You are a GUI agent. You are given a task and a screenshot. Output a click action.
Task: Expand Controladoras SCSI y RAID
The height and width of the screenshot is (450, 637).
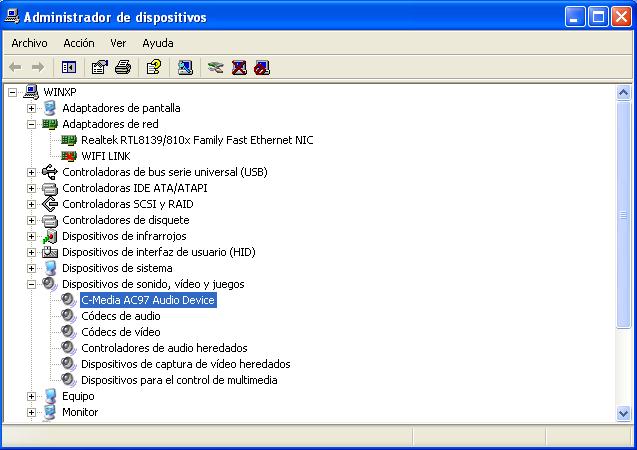[x=31, y=204]
